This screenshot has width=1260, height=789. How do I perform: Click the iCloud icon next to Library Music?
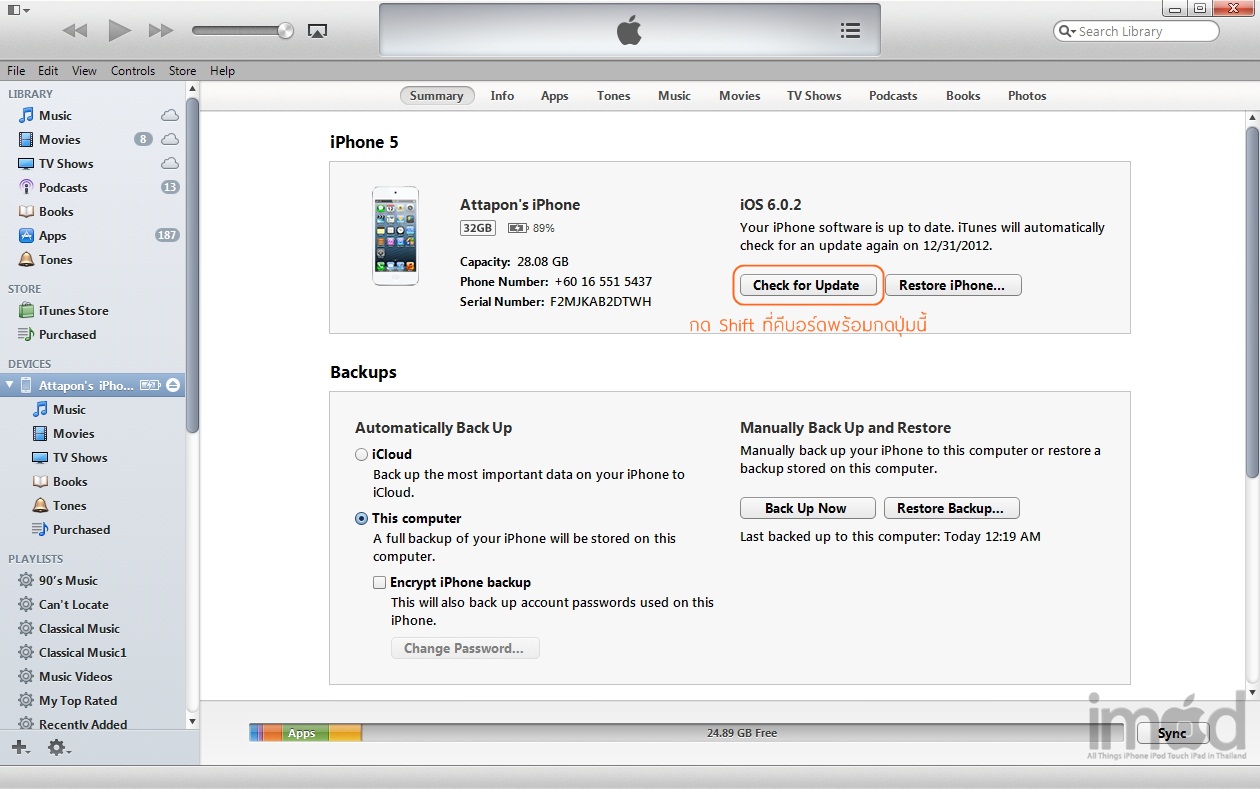[170, 115]
